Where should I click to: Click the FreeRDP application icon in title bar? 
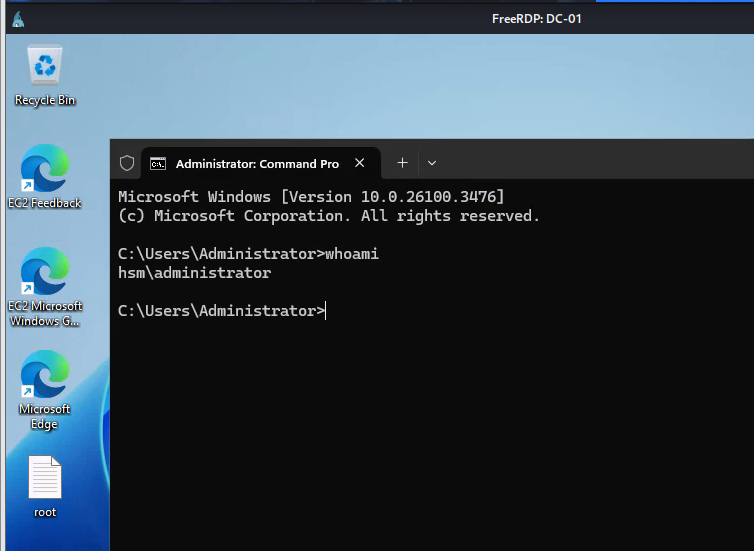pos(18,18)
